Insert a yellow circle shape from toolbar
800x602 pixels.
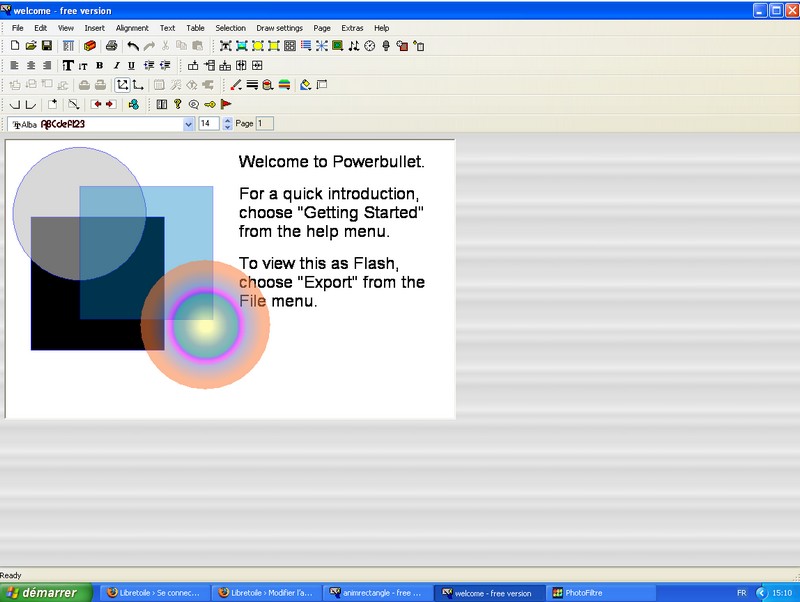point(258,46)
